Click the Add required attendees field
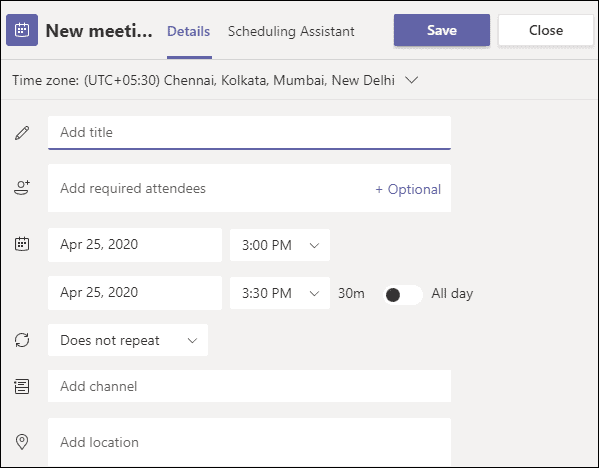The image size is (599, 468). (210, 188)
